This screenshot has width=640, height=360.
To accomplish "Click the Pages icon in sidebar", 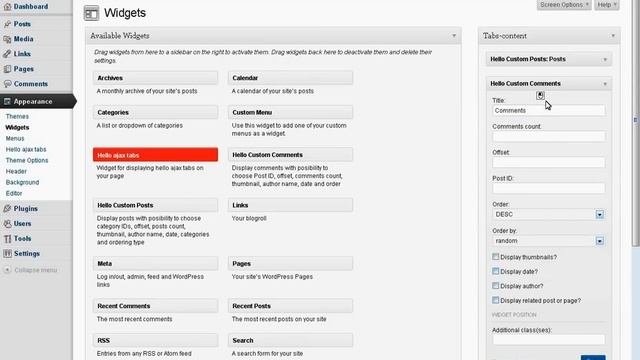I will [x=7, y=69].
